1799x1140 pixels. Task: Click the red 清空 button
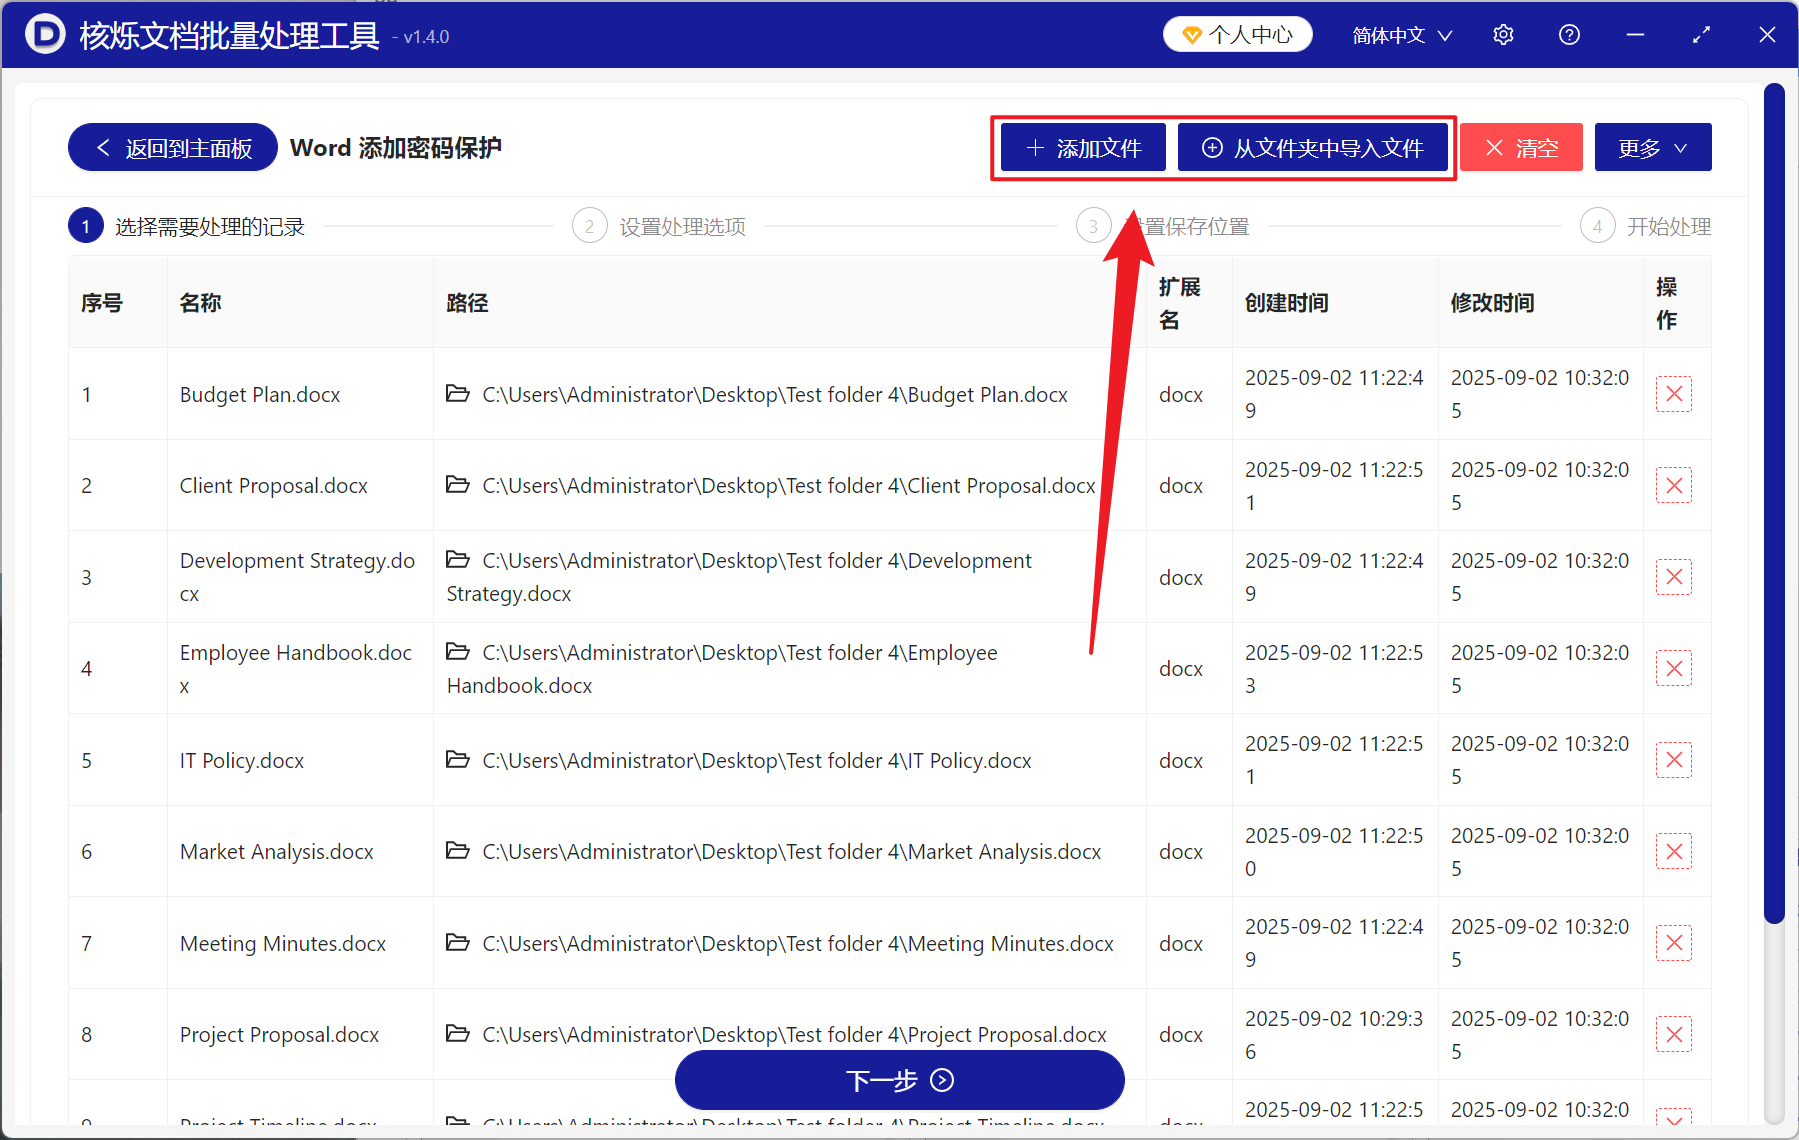tap(1520, 147)
